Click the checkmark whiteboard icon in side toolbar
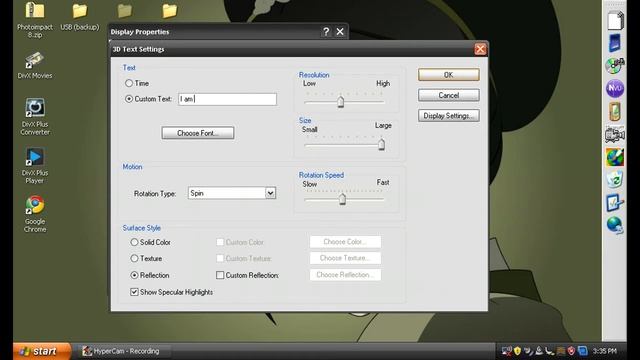 (615, 202)
